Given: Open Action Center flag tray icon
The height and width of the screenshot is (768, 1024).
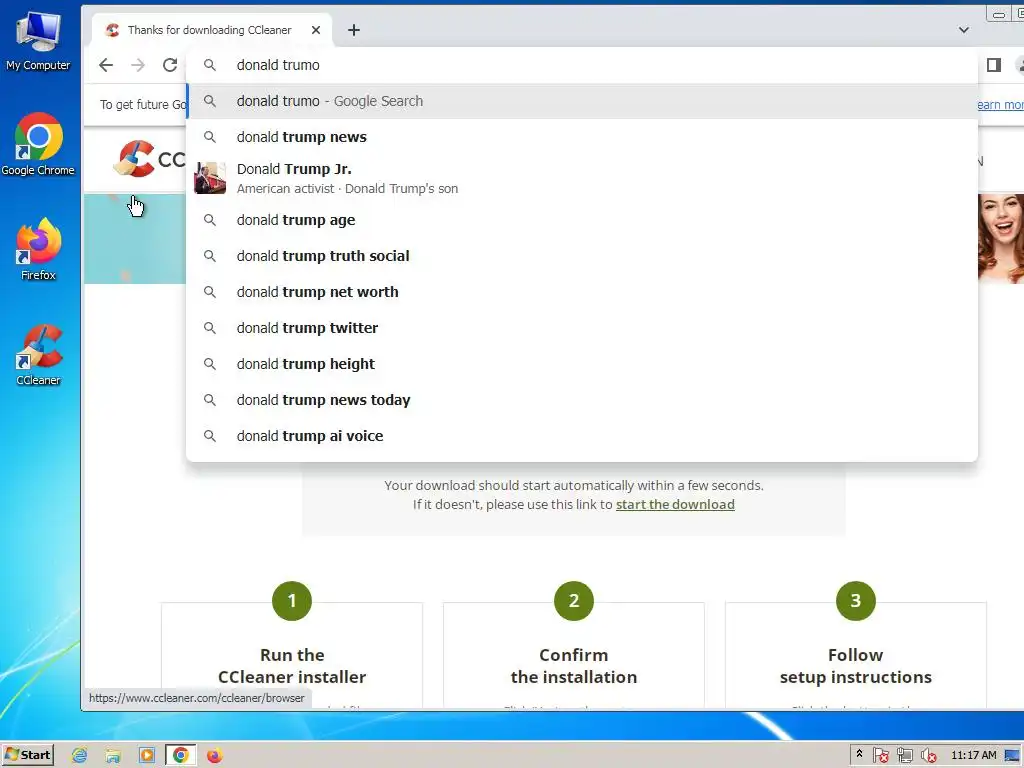Looking at the screenshot, I should tap(880, 756).
